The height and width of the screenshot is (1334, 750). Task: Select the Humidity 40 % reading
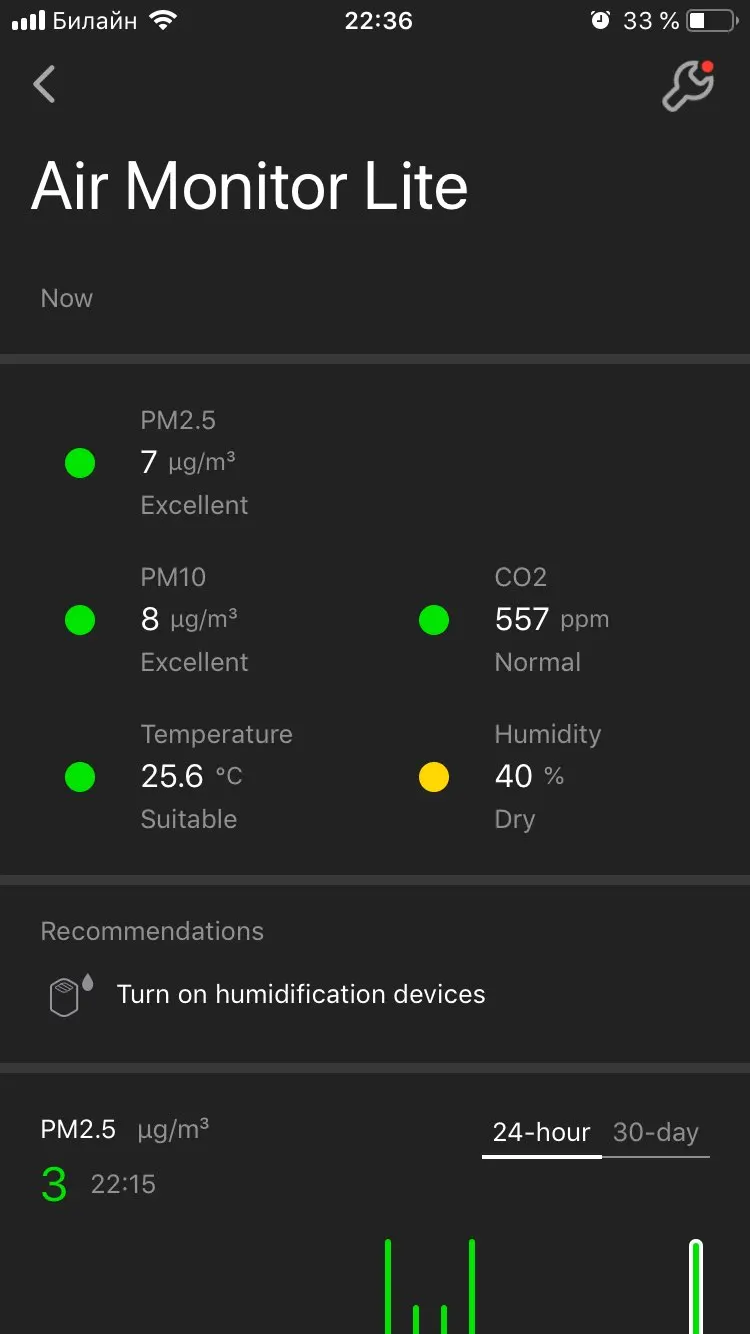coord(529,777)
